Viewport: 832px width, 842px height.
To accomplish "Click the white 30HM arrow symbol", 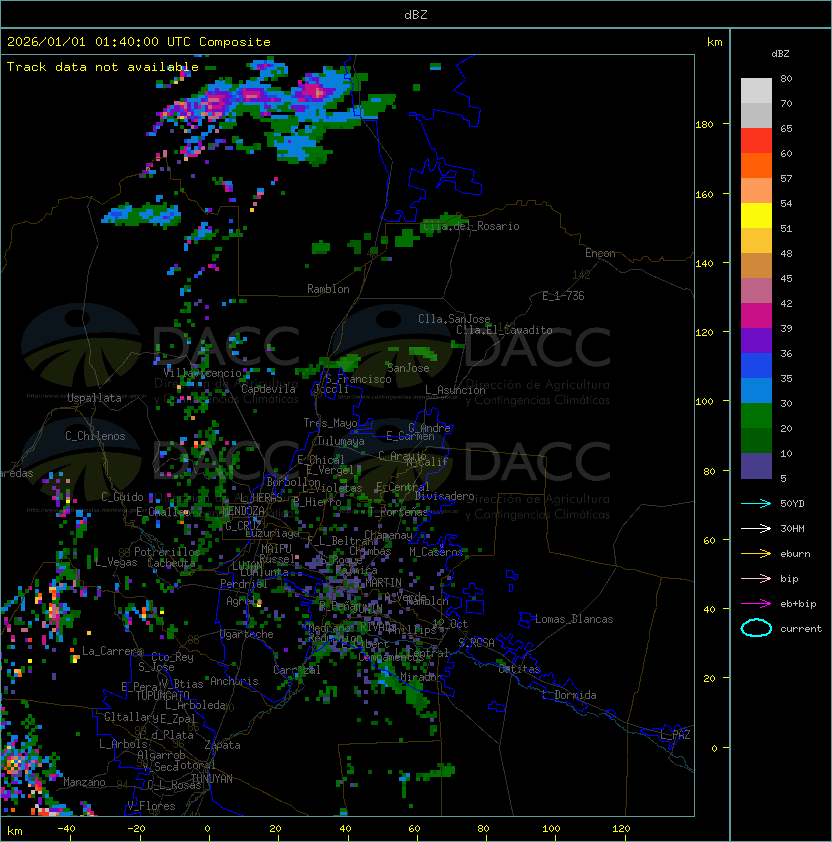I will coord(756,528).
